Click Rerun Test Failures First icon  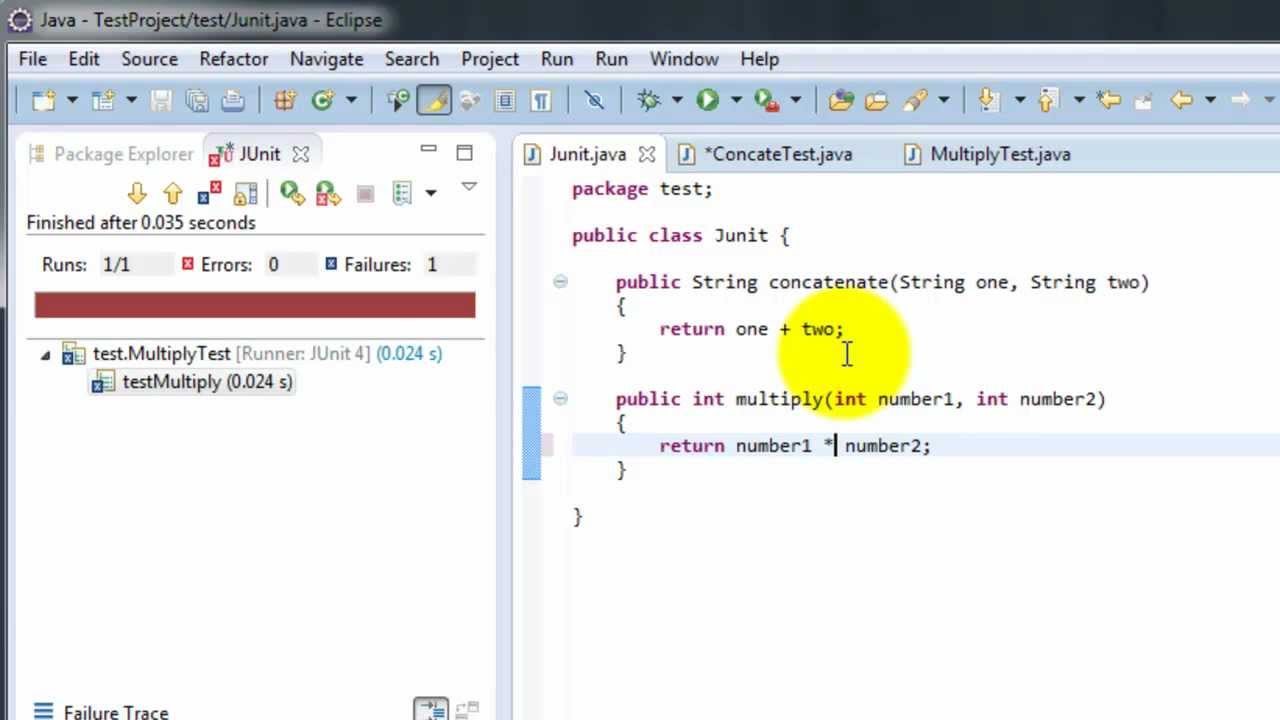click(328, 193)
